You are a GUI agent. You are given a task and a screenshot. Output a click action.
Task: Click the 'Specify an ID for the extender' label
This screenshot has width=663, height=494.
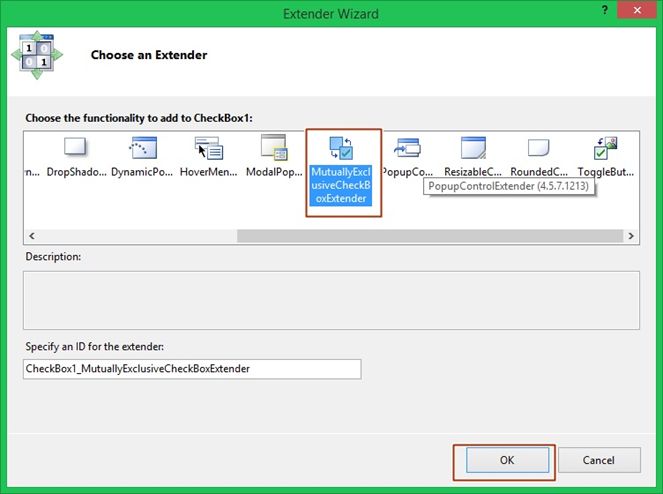click(x=95, y=347)
